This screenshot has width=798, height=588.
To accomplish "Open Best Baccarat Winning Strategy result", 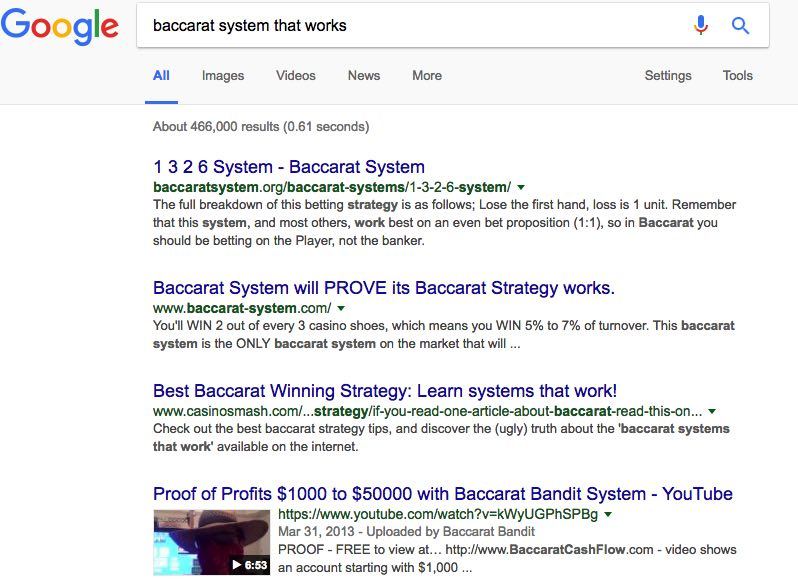I will 385,391.
